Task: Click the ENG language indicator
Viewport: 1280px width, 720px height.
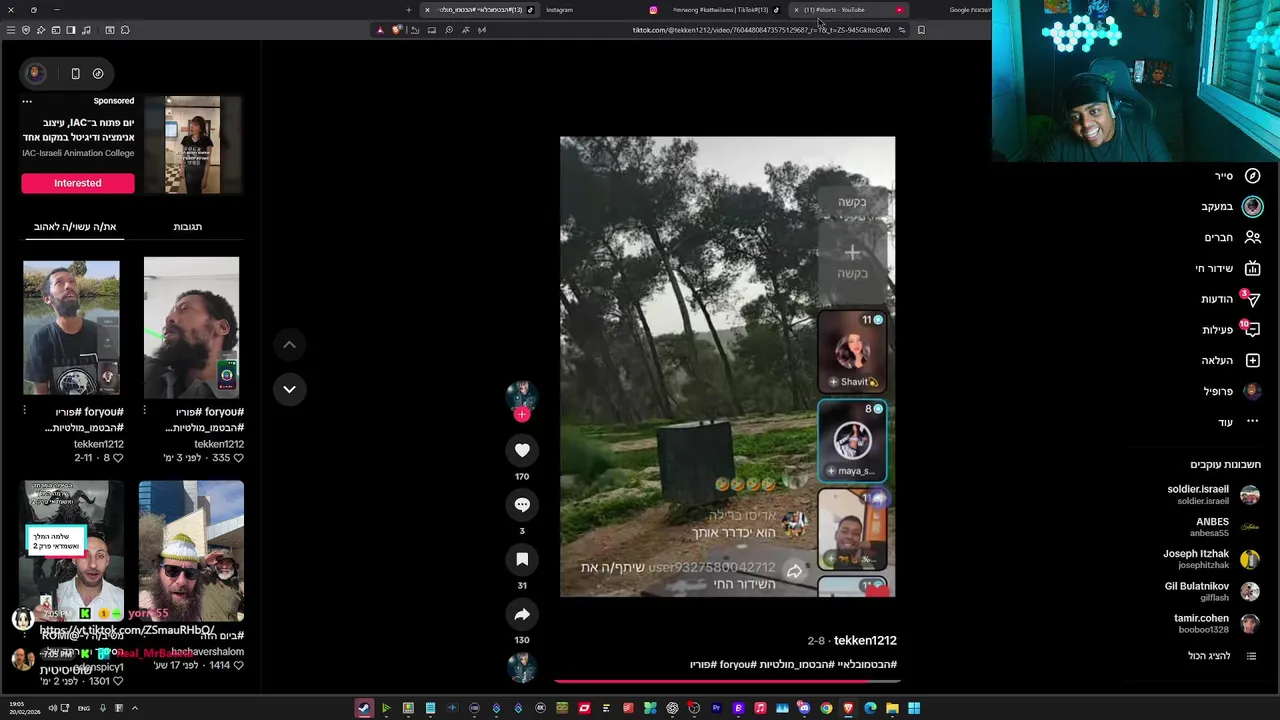Action: [84, 708]
